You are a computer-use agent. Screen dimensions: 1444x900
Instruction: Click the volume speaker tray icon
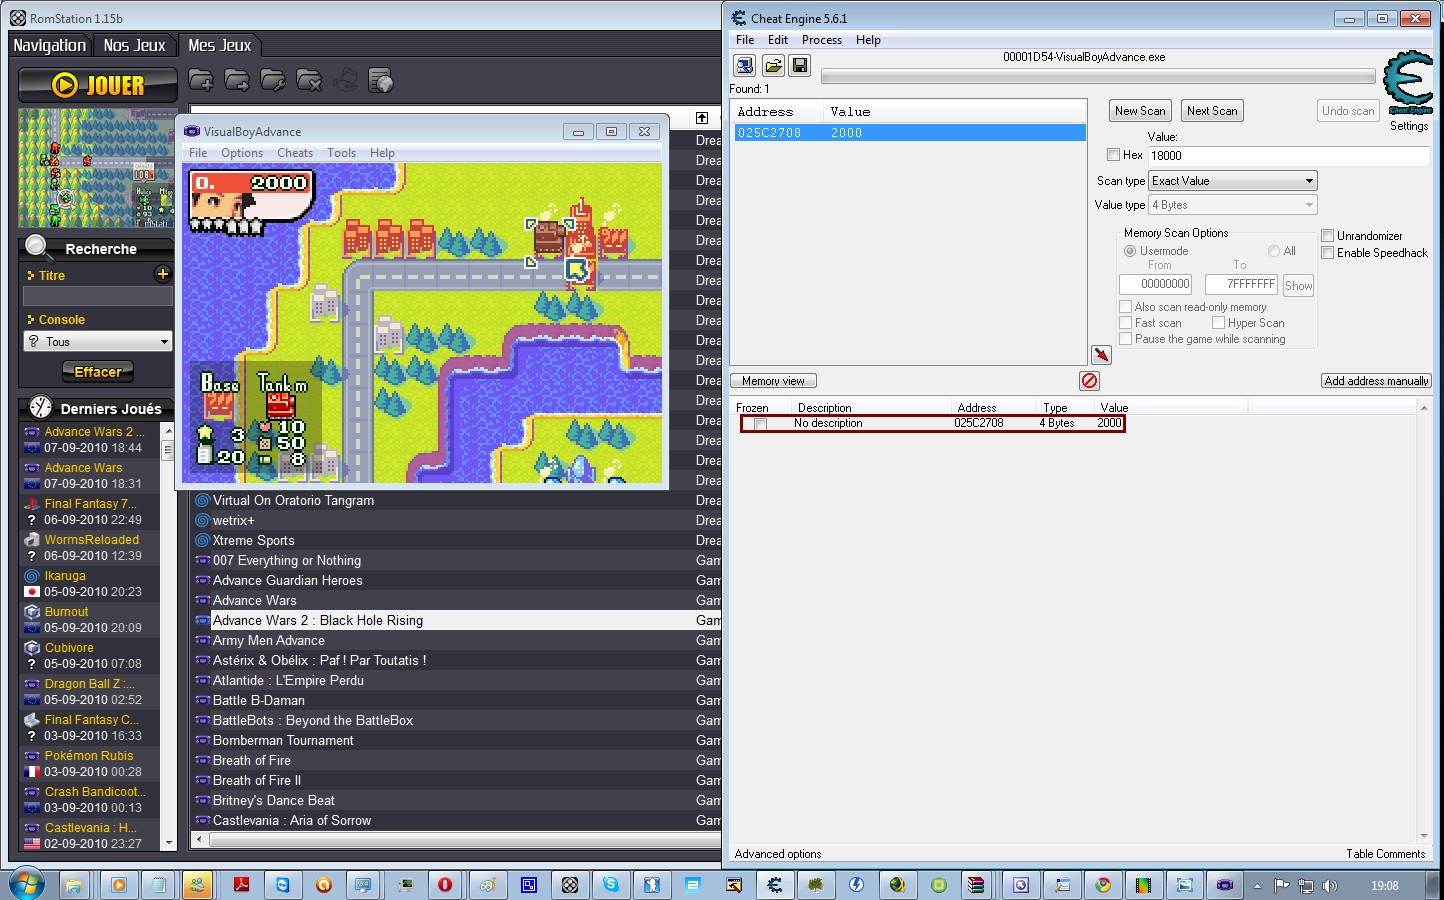(x=1329, y=886)
